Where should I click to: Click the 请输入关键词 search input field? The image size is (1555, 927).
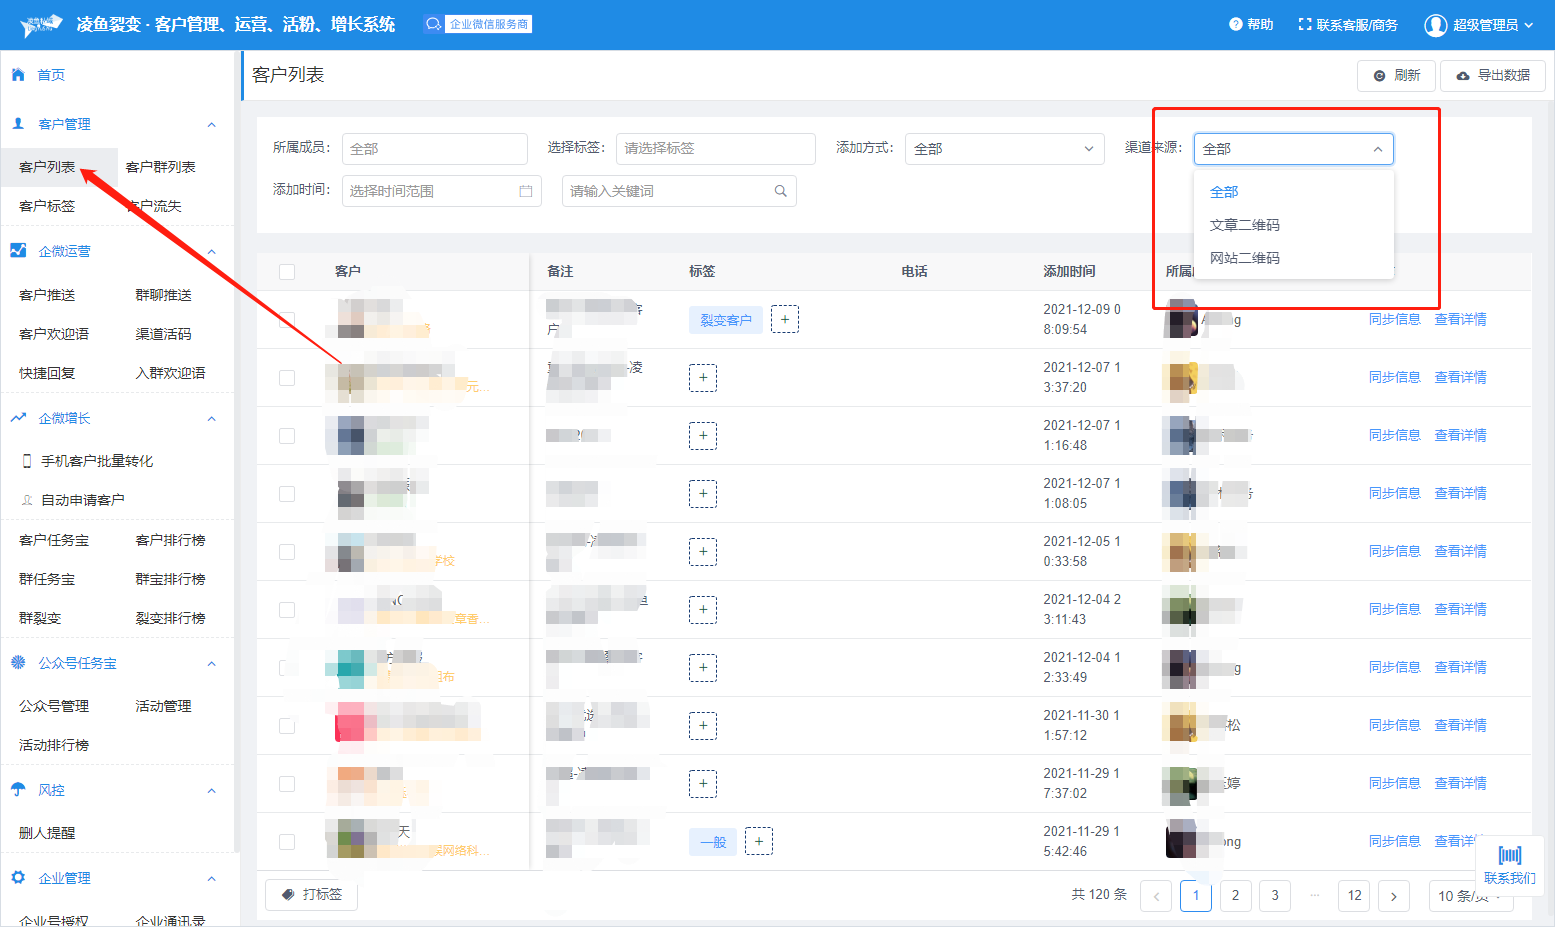(x=668, y=191)
